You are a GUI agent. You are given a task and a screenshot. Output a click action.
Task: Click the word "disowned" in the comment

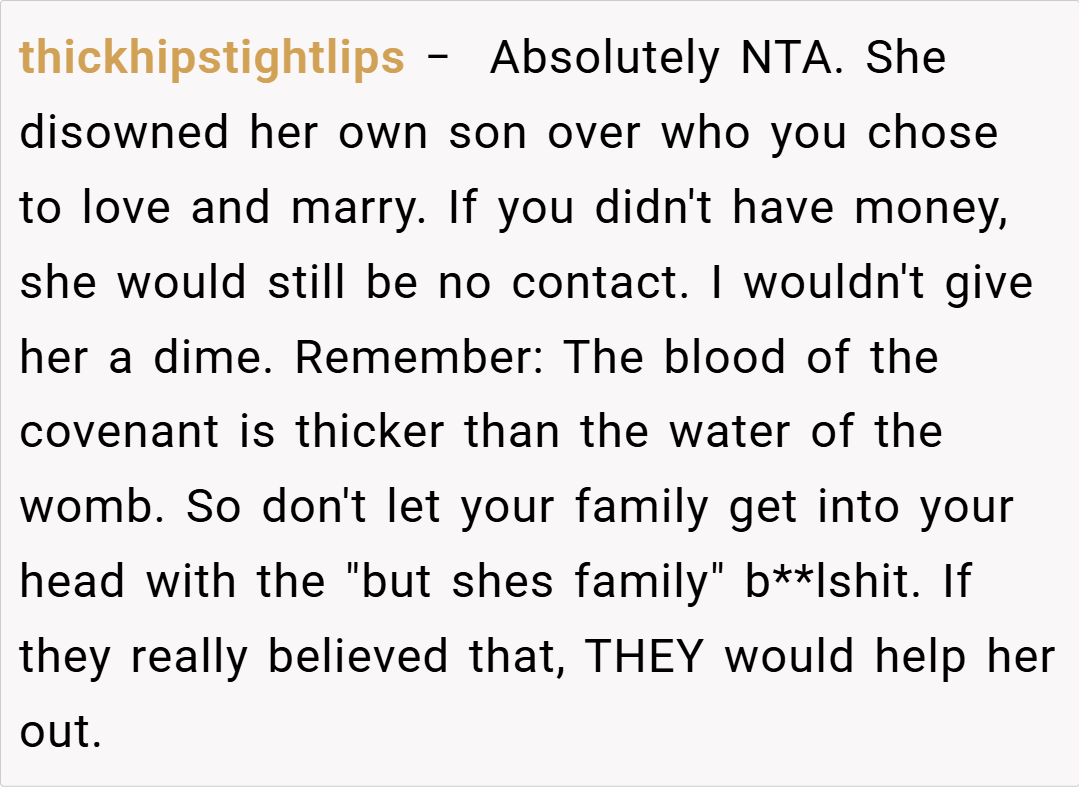[125, 134]
